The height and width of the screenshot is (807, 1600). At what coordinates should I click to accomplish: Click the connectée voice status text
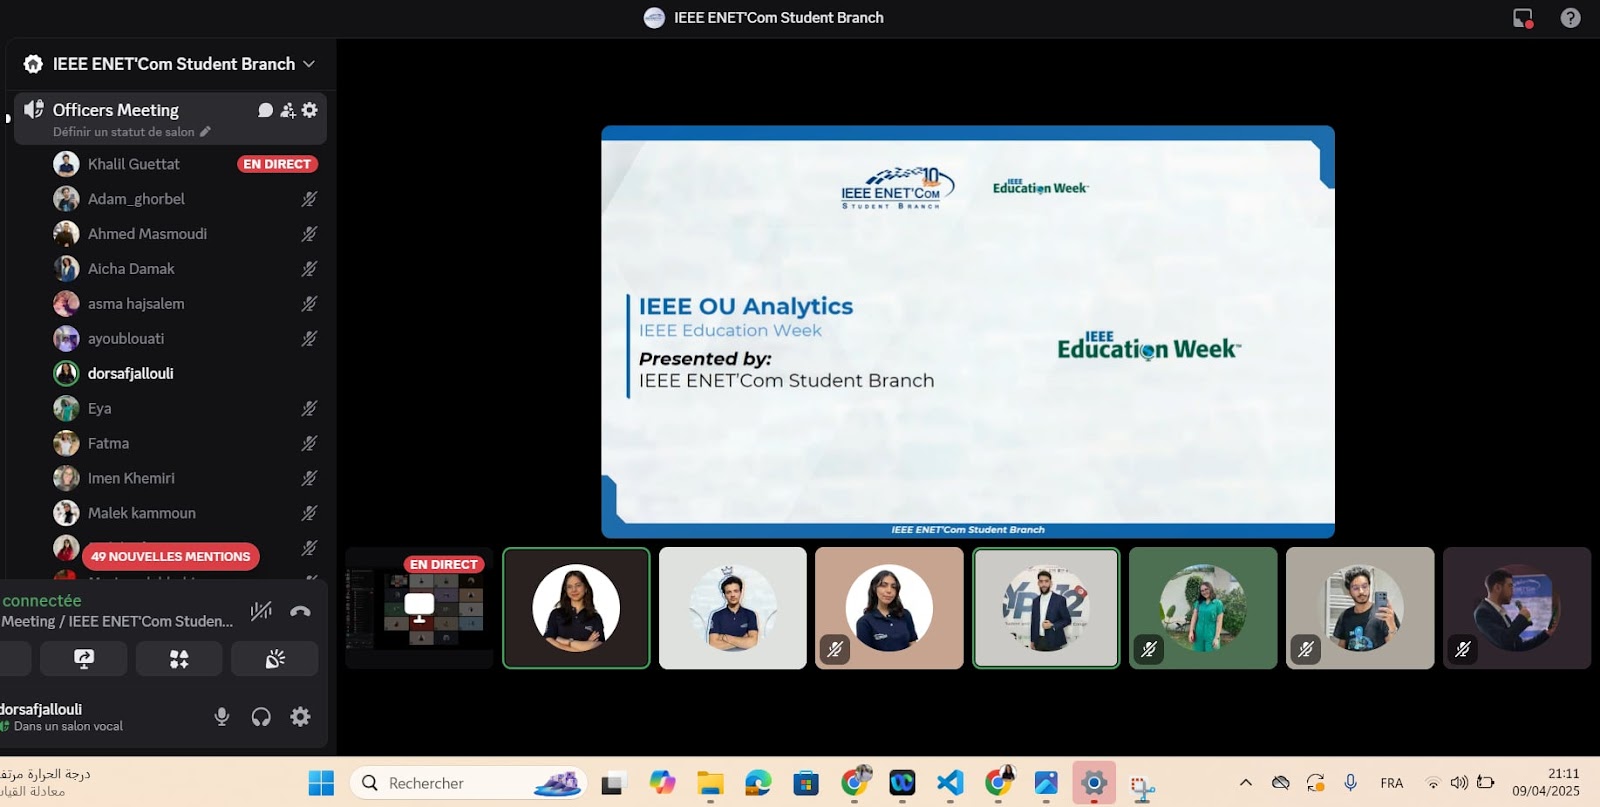pos(42,601)
